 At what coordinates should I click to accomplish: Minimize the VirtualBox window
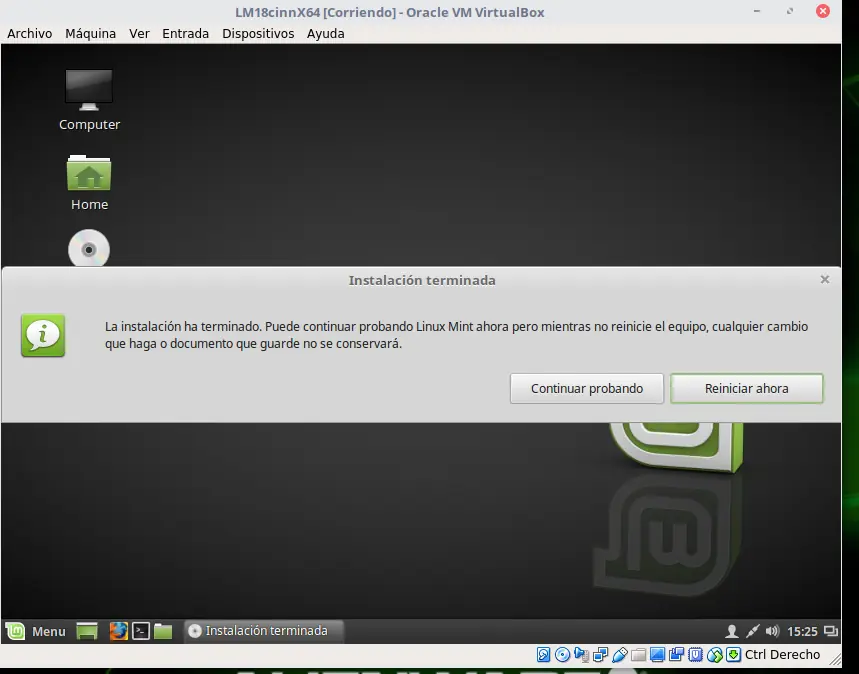(x=757, y=11)
